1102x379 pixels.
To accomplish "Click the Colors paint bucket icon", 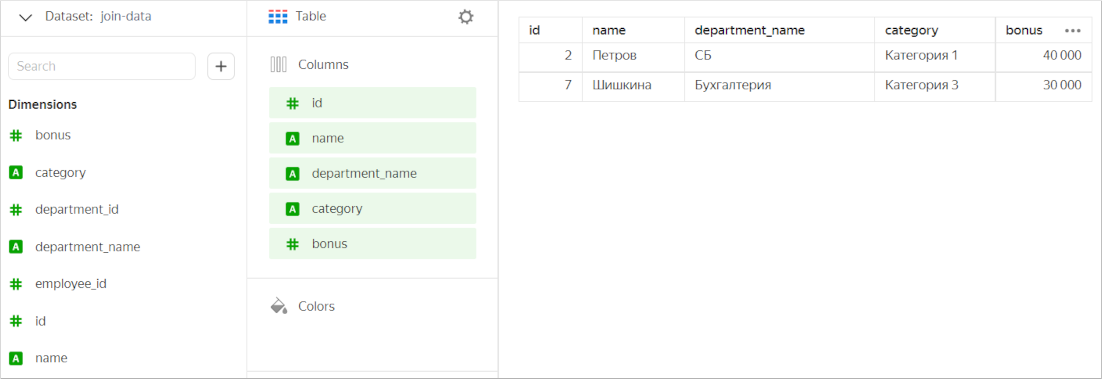I will 279,306.
